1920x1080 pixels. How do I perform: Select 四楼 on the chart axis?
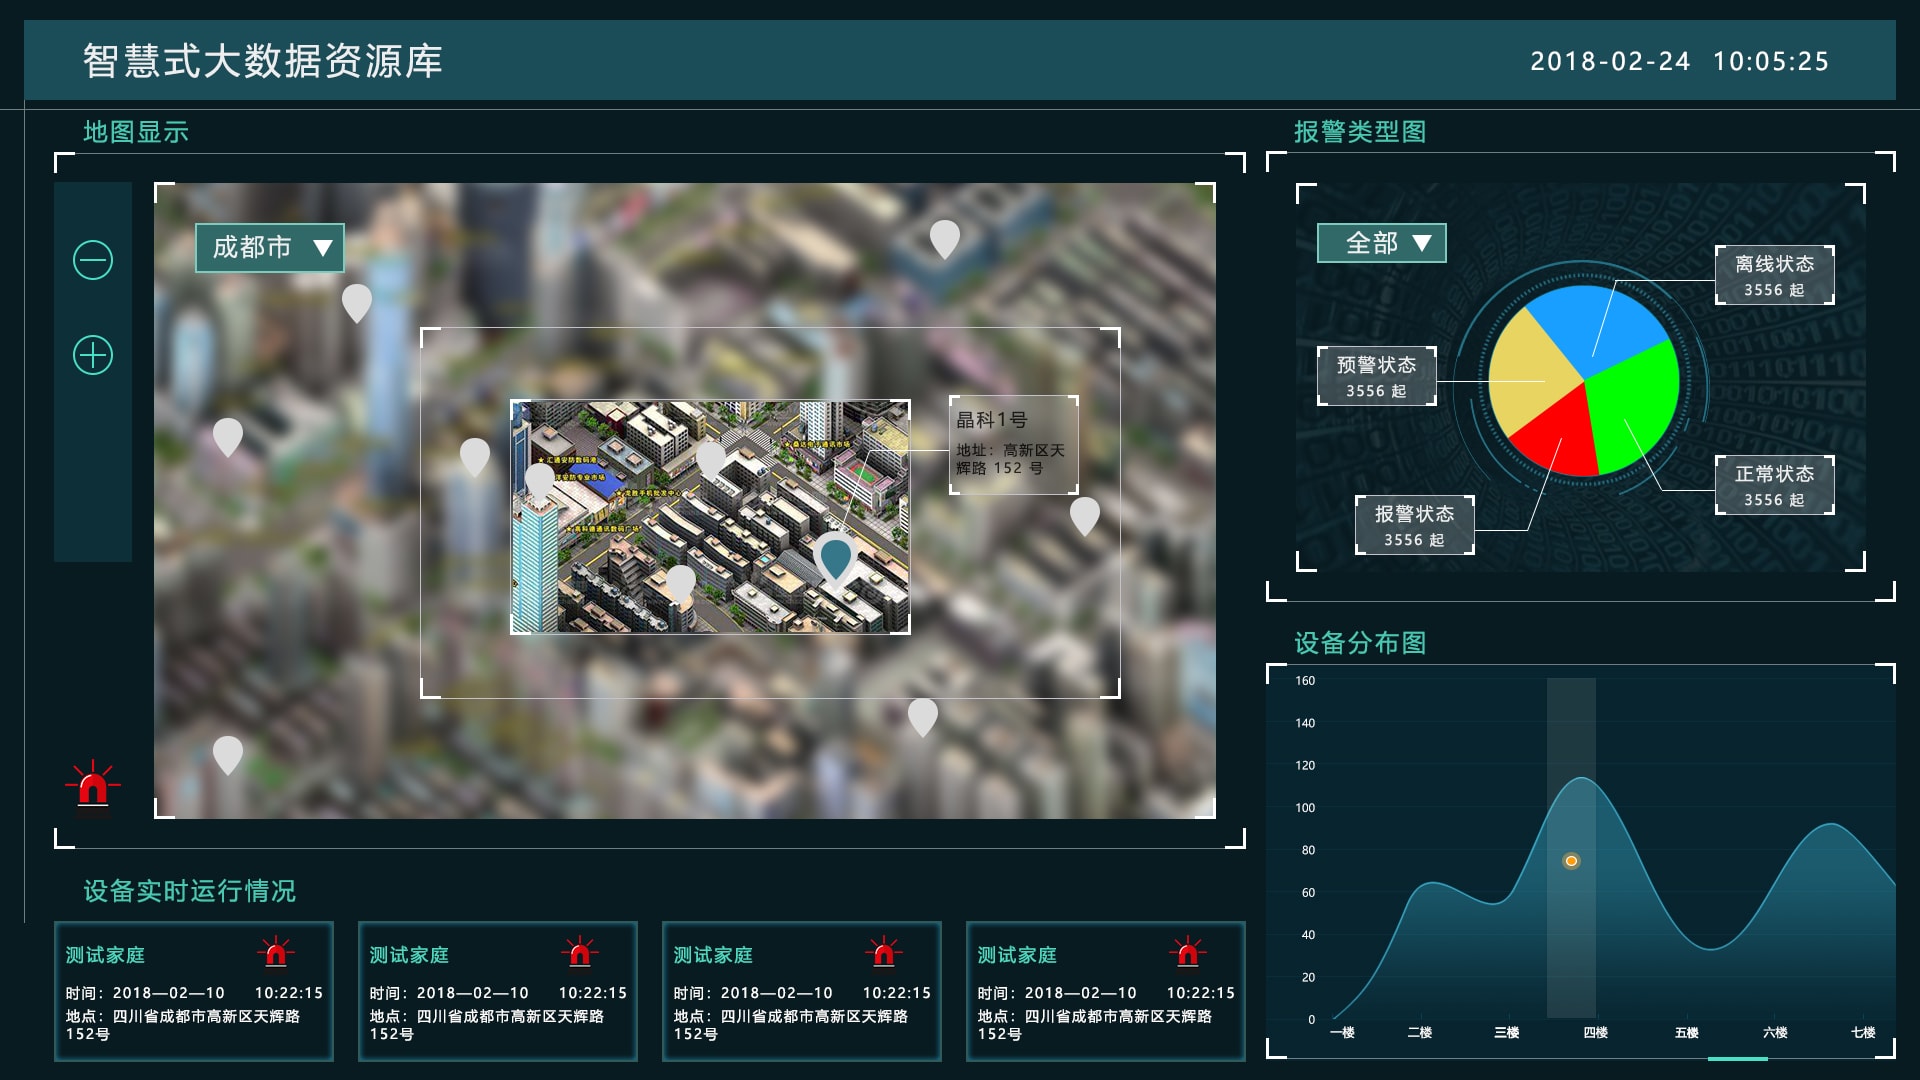(1596, 1033)
